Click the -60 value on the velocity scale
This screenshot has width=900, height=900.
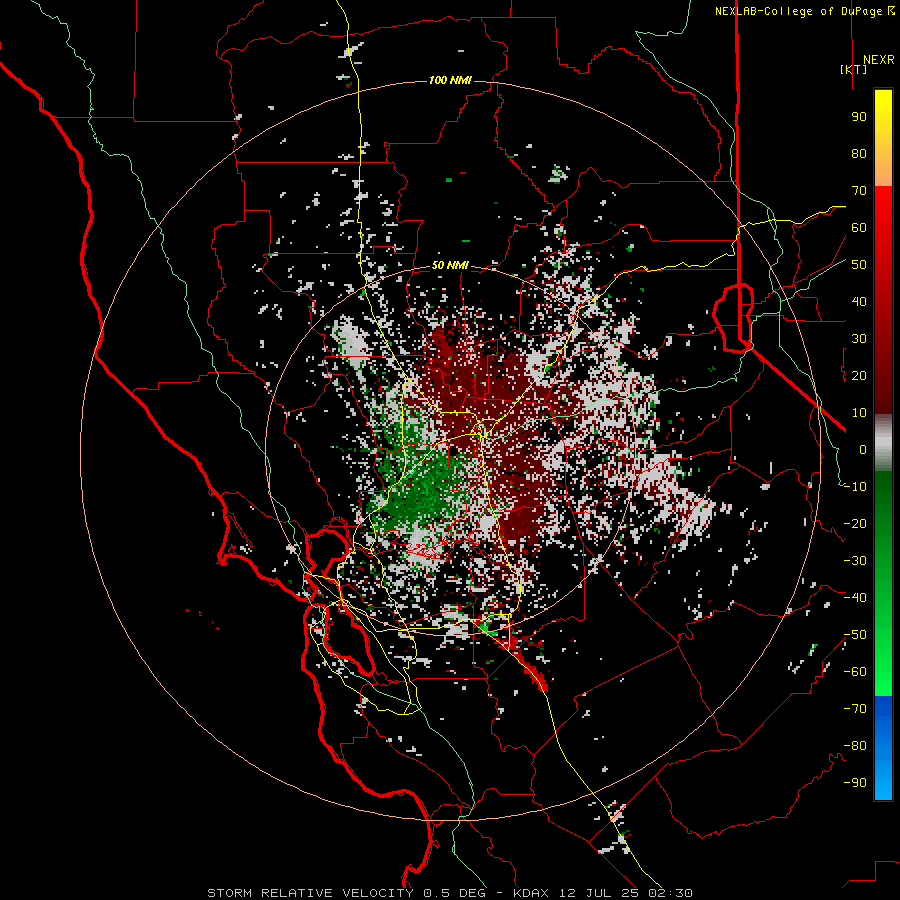855,672
